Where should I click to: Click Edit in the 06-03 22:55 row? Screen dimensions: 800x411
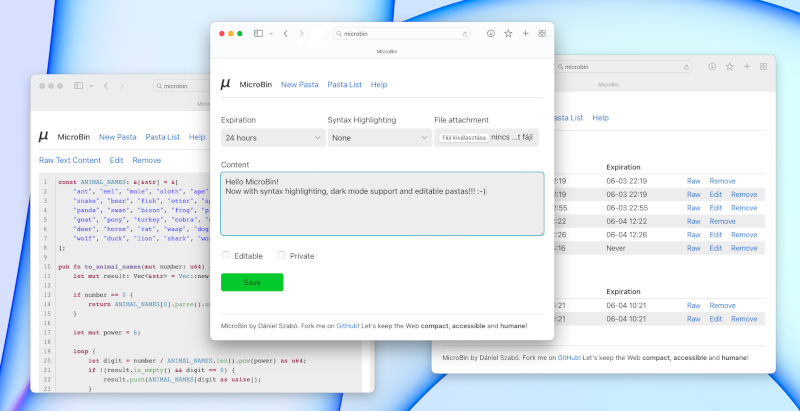coord(716,208)
